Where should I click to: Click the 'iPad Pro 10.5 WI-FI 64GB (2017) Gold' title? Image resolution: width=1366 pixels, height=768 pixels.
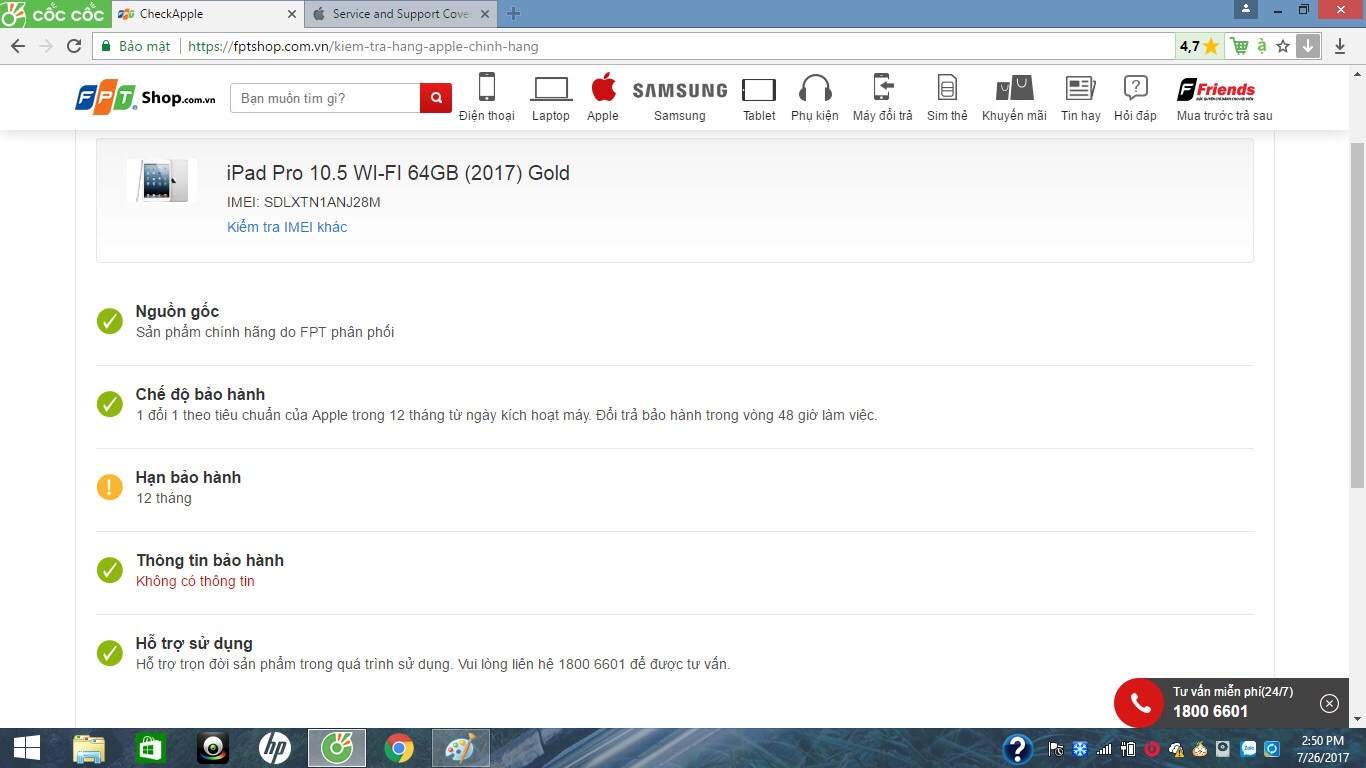(398, 173)
